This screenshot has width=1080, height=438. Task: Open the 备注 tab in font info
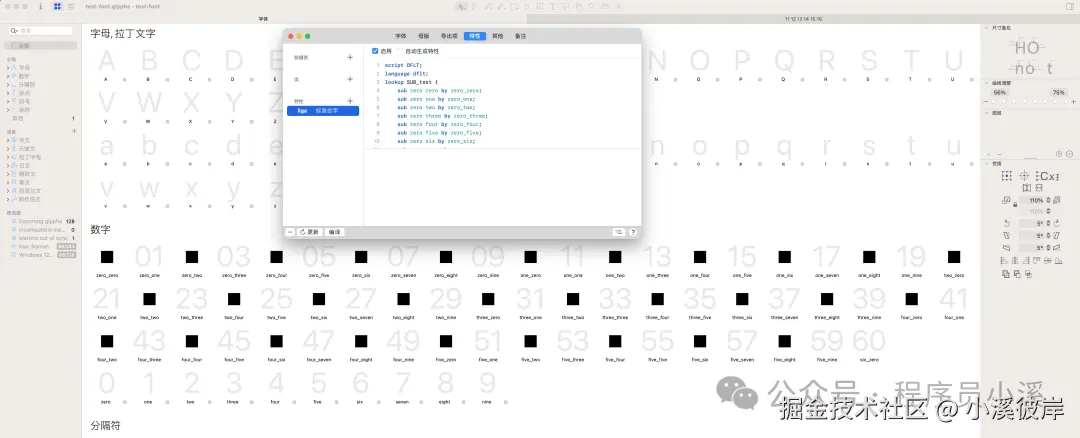pos(521,36)
